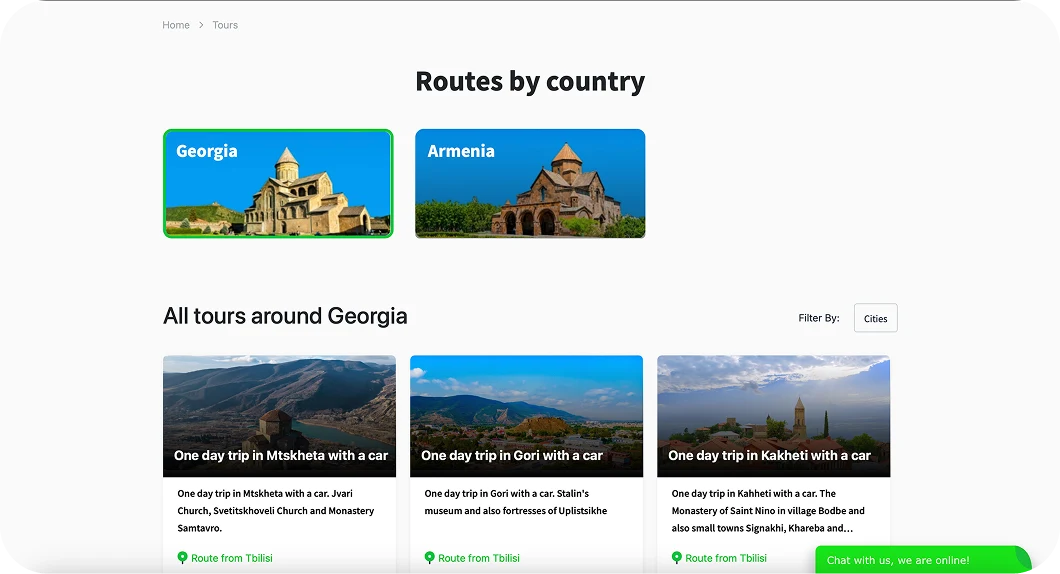Click 'Route from Tbilisi' on Gori card
The height and width of the screenshot is (574, 1060).
pos(478,558)
